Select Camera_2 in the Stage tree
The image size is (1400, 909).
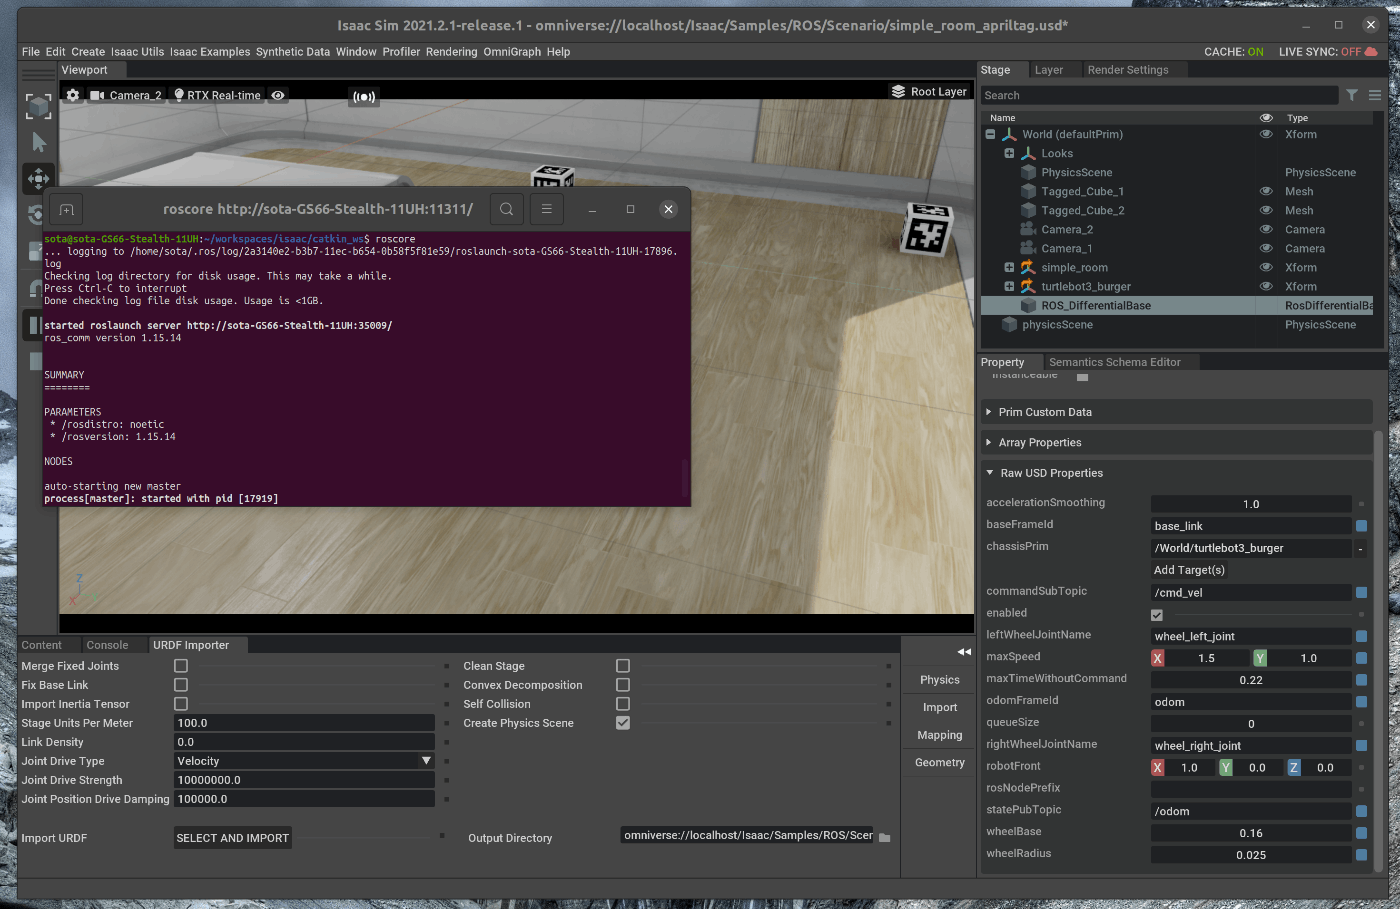point(1066,229)
